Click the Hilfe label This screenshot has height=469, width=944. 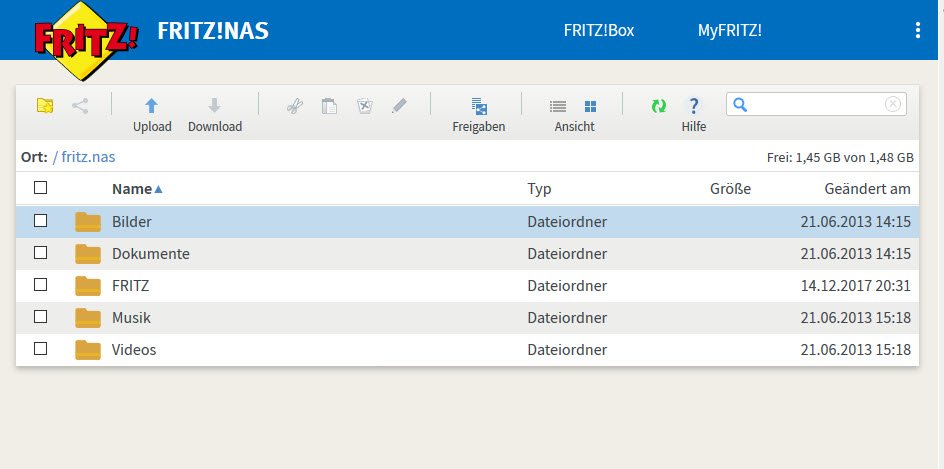(694, 126)
